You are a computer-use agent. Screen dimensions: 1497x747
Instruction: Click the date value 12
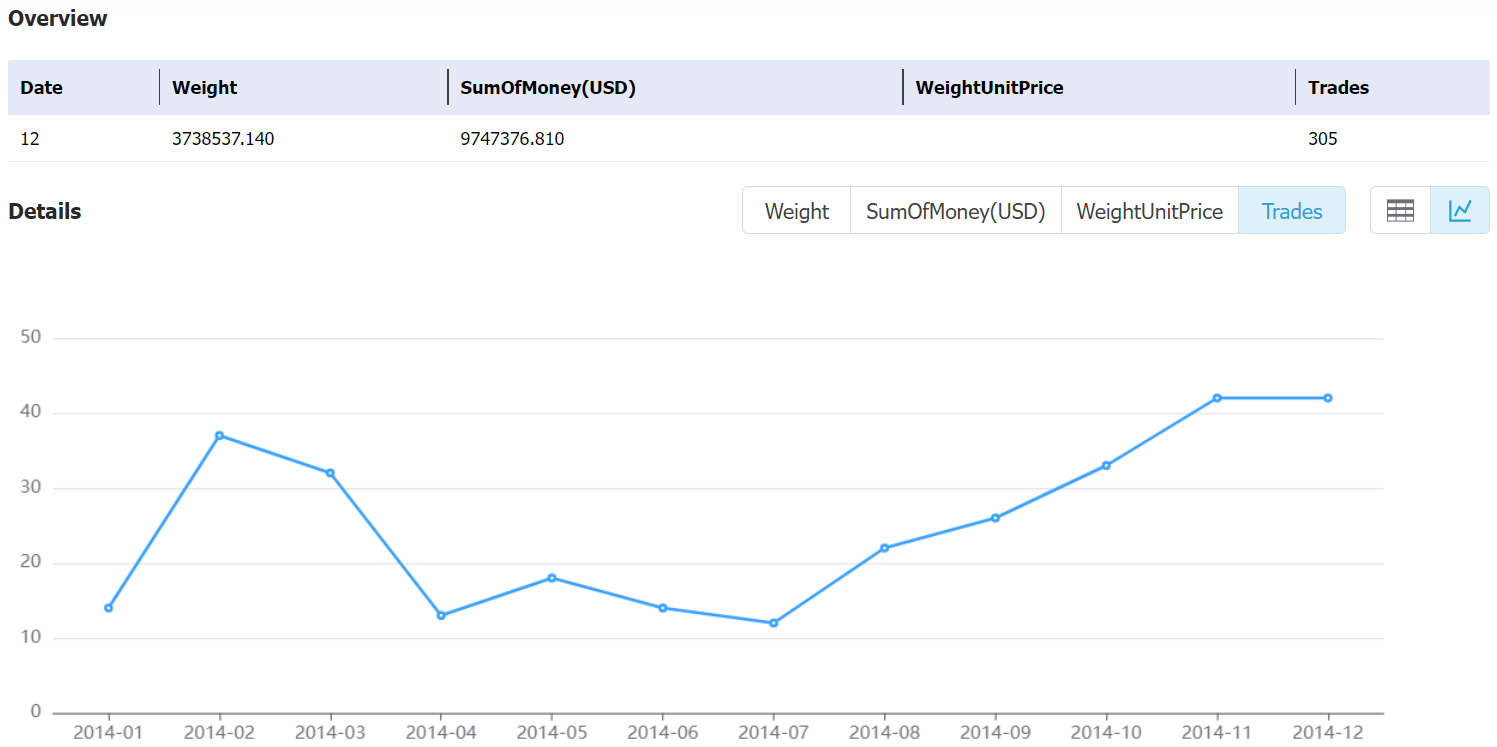point(30,139)
